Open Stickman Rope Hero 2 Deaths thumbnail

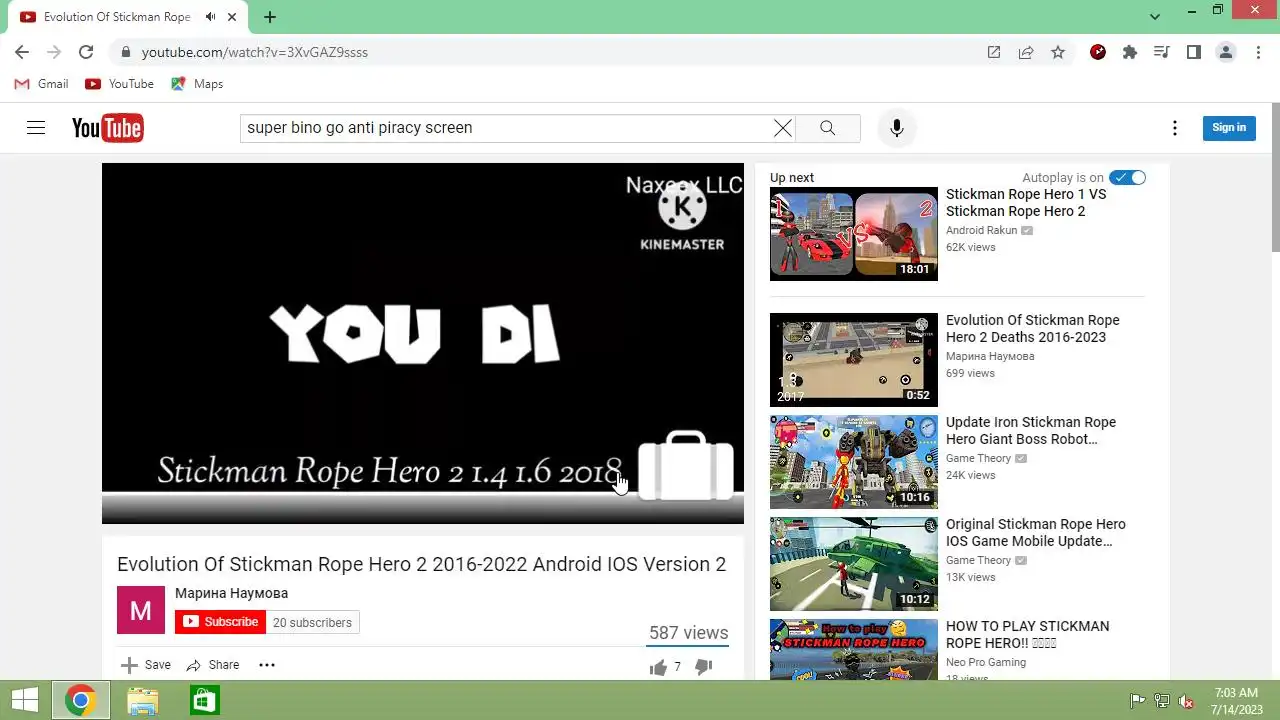coord(854,360)
